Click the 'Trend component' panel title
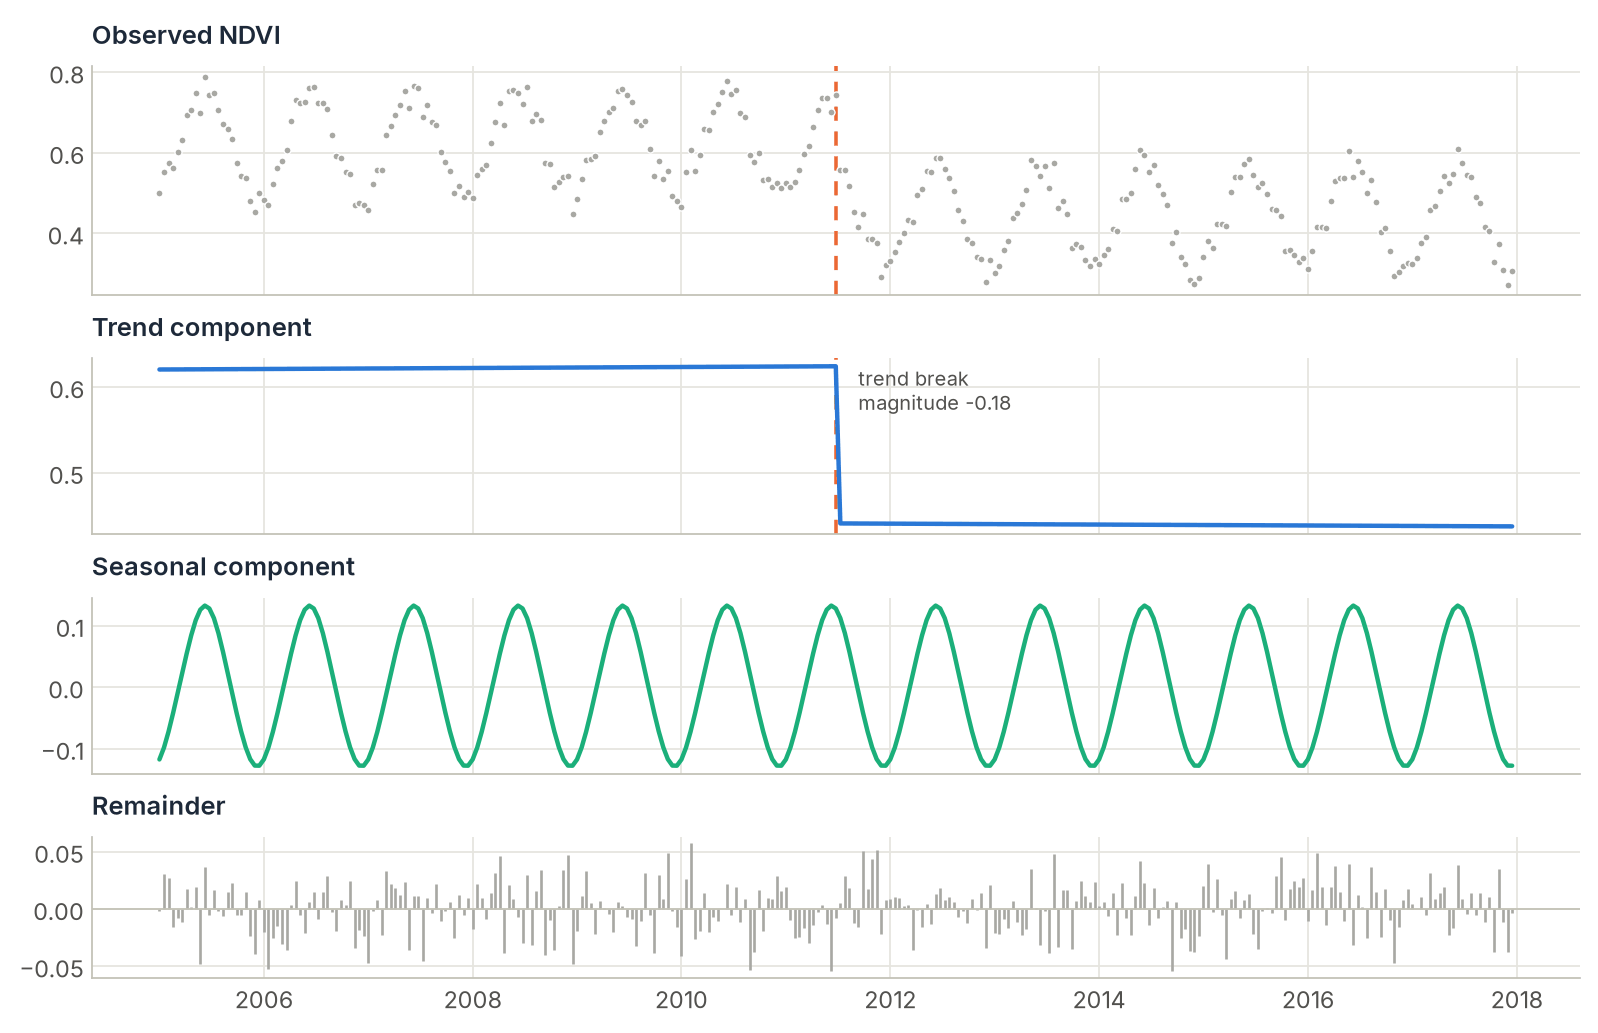Image resolution: width=1598 pixels, height=1033 pixels. pyautogui.click(x=201, y=328)
